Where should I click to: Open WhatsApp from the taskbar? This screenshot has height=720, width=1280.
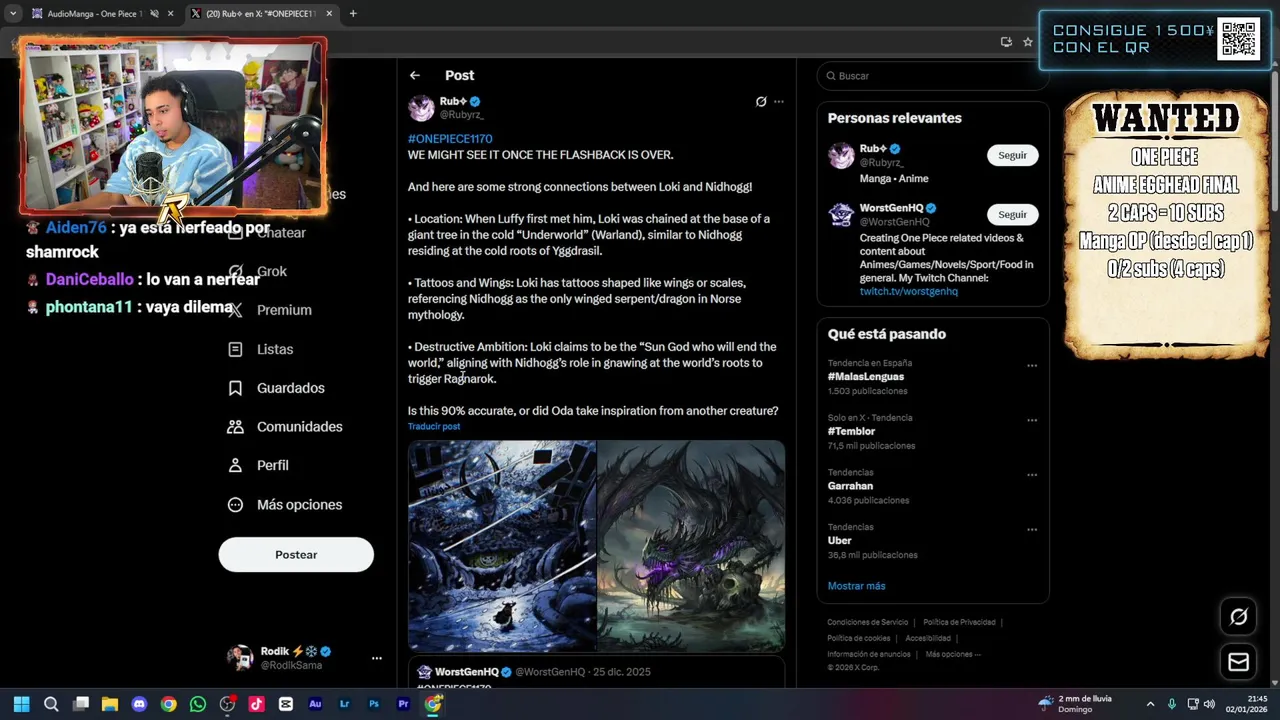198,704
